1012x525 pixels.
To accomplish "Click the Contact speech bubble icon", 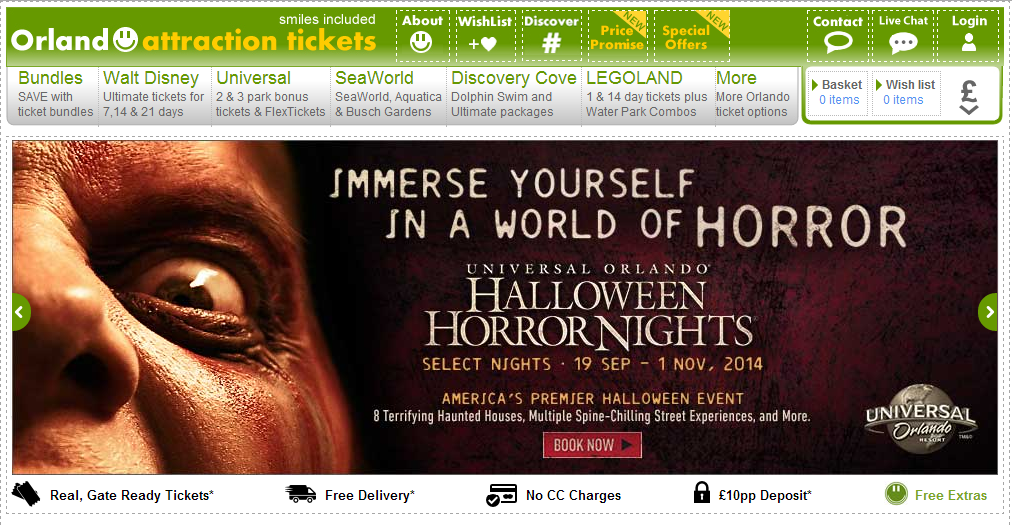I will pos(838,43).
